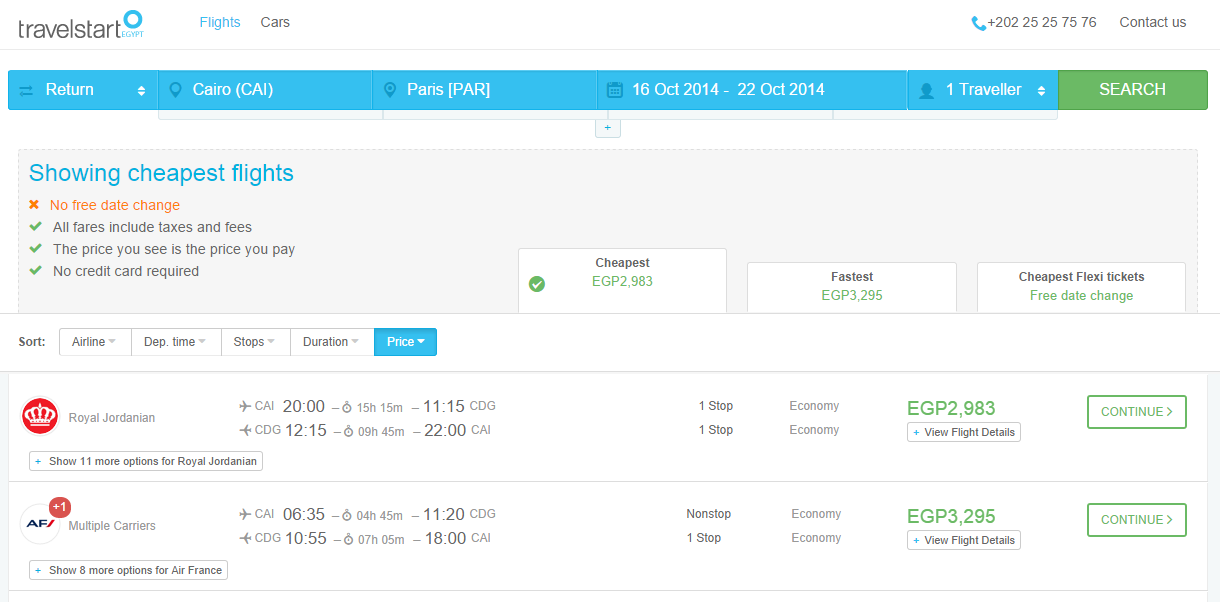Change the 16 Oct 2014 departure date
The height and width of the screenshot is (602, 1220).
[x=675, y=90]
